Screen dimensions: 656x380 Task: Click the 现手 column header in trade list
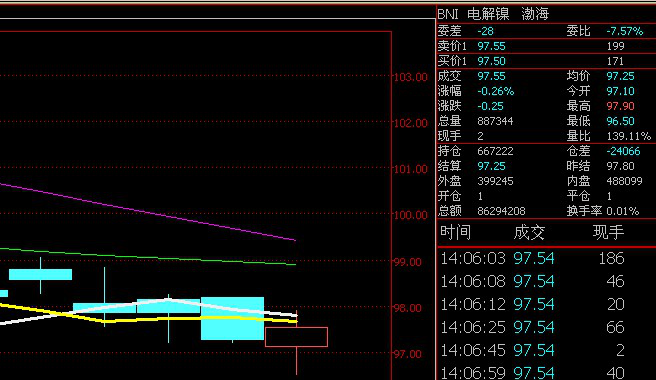608,232
